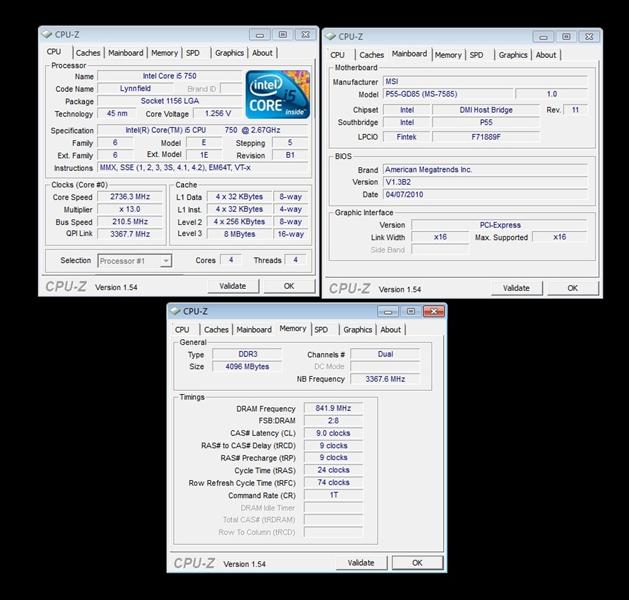Select Graphics tab in the motherboard window
The width and height of the screenshot is (629, 600).
[512, 55]
